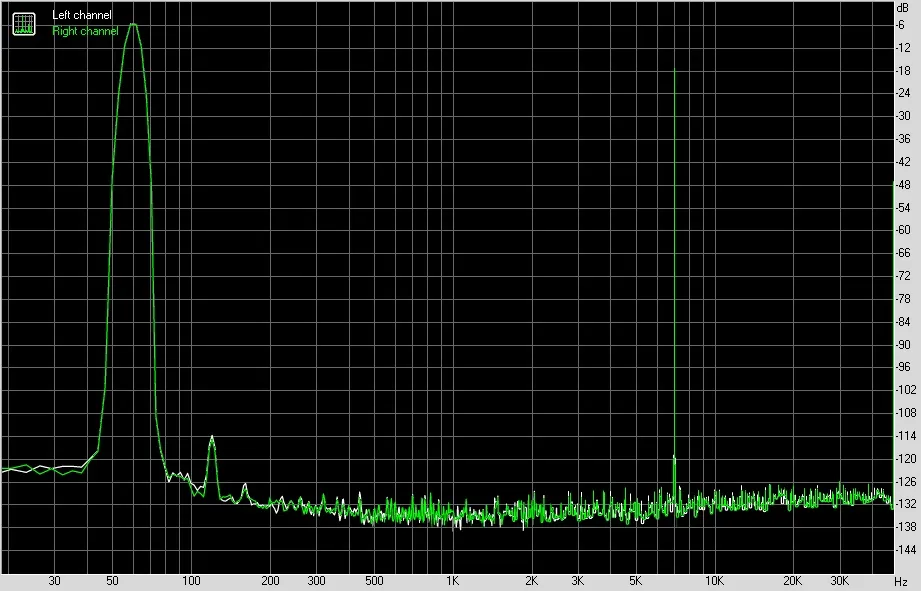This screenshot has width=921, height=591.
Task: Select the "Left channel" legend label
Action: click(x=82, y=15)
